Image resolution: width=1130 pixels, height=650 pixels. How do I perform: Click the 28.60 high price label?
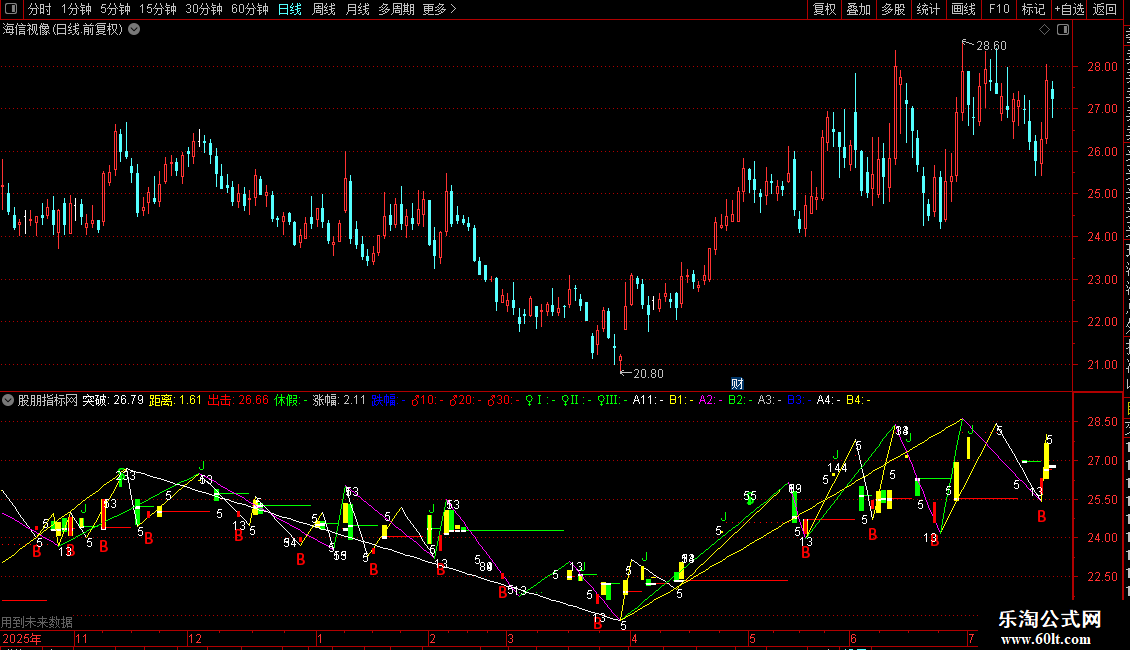991,45
